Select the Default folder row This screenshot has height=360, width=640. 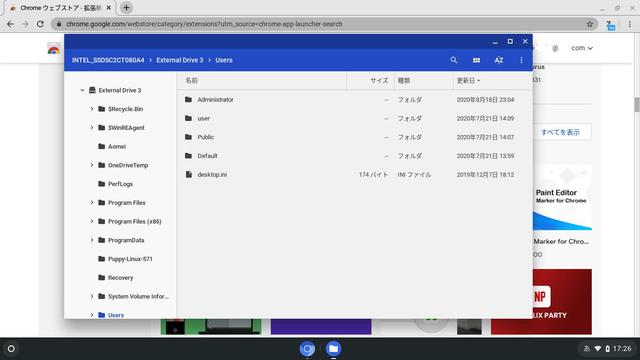354,156
